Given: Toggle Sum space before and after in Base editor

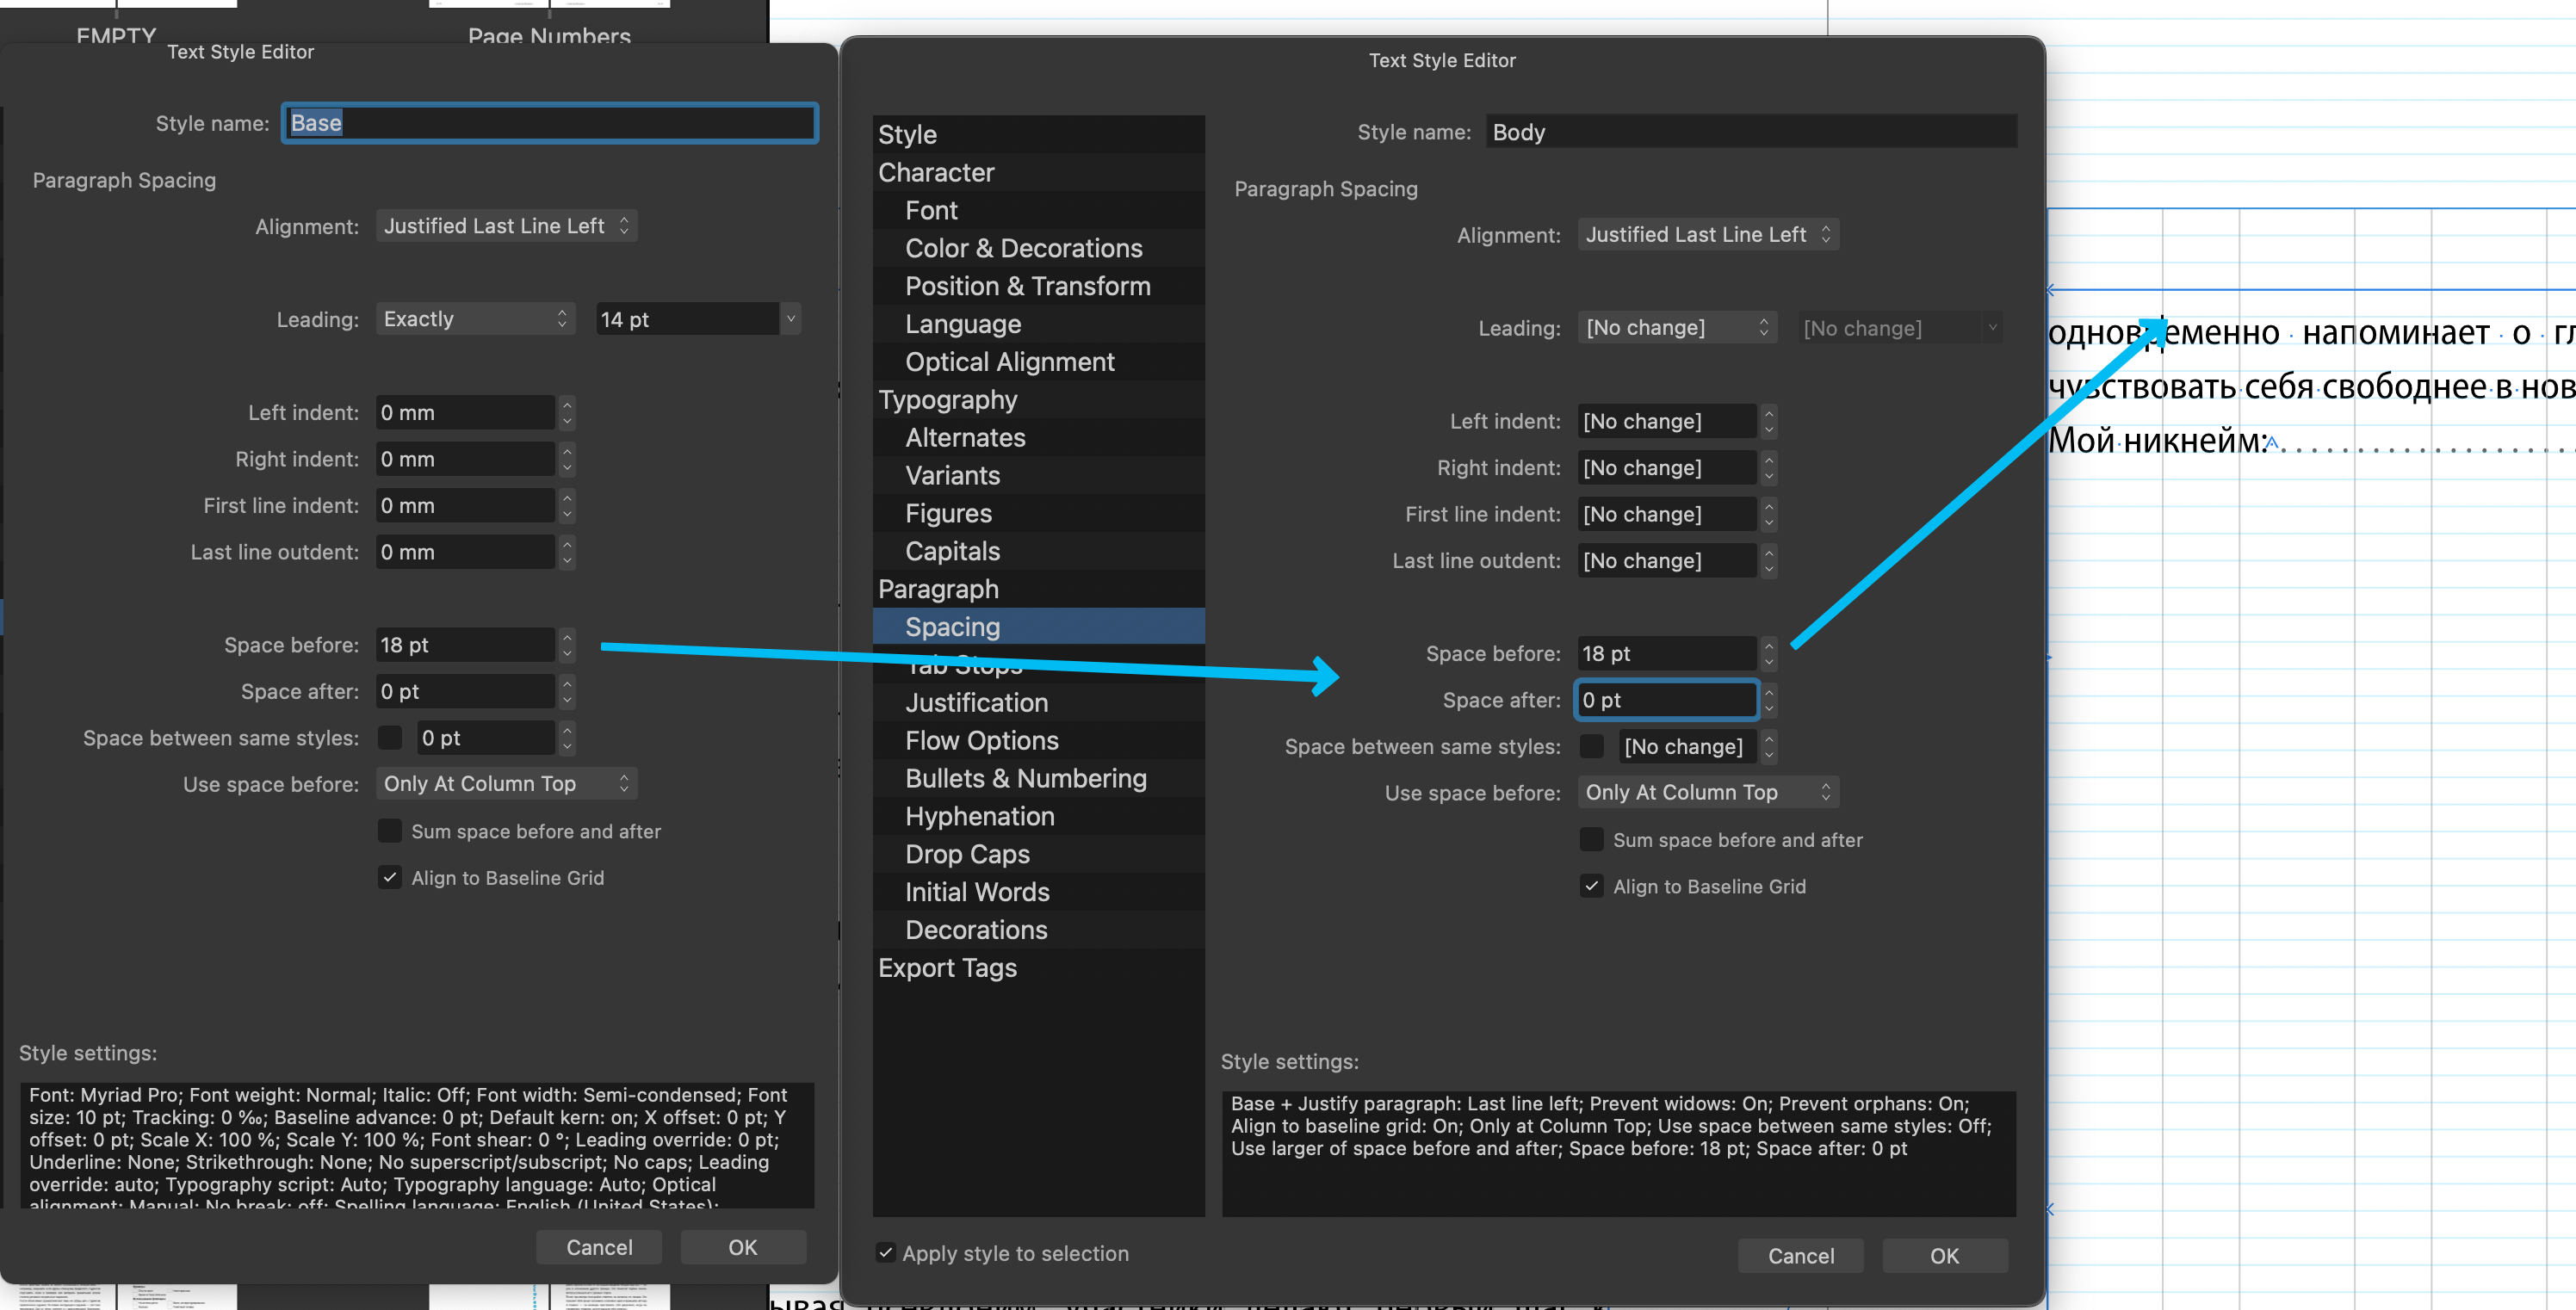Looking at the screenshot, I should [x=390, y=830].
